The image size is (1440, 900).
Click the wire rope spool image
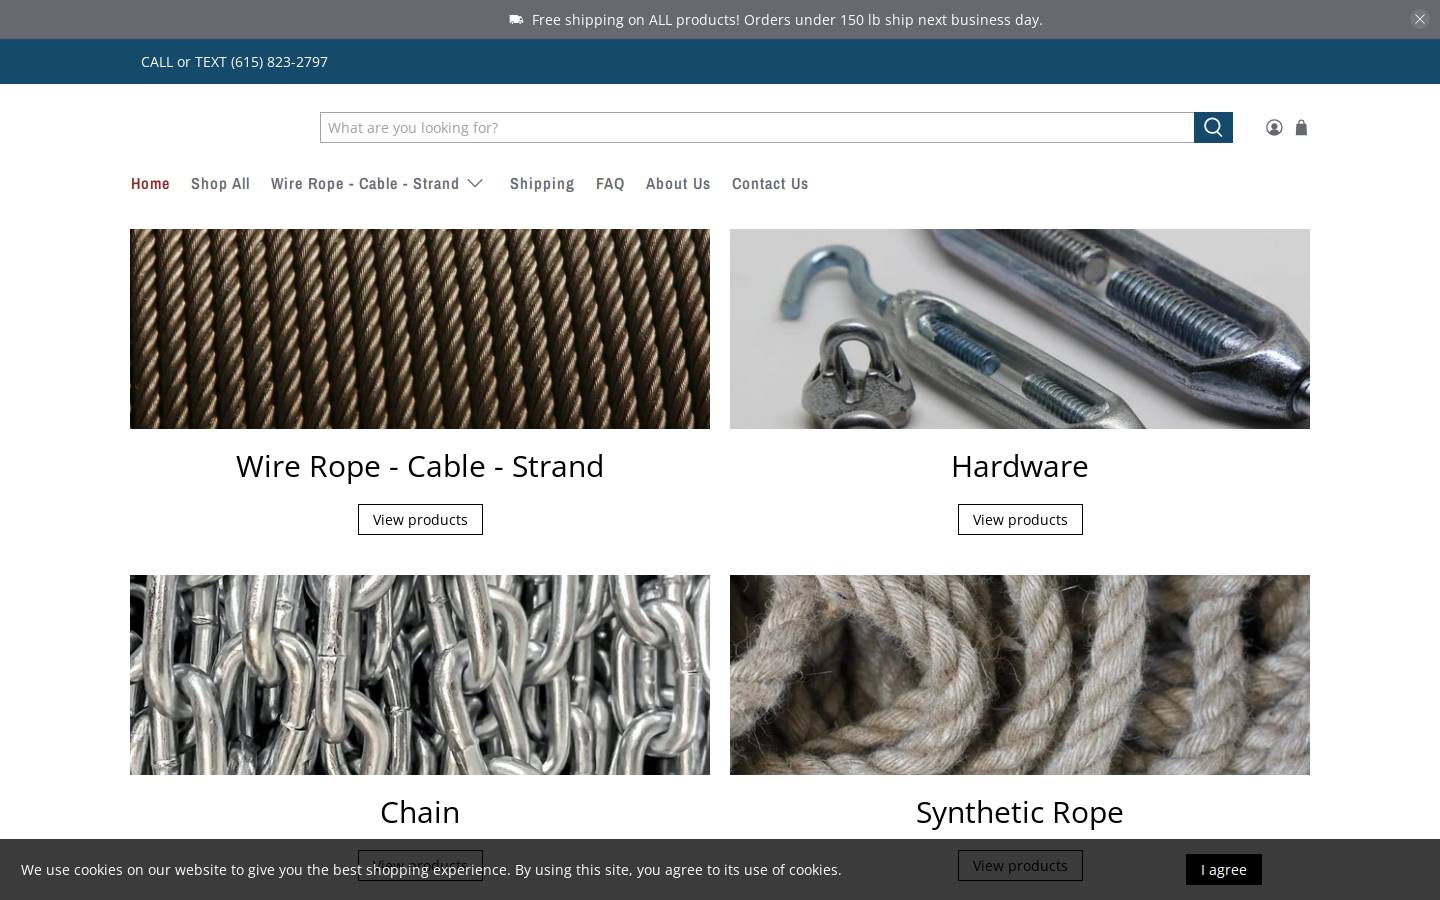(420, 329)
